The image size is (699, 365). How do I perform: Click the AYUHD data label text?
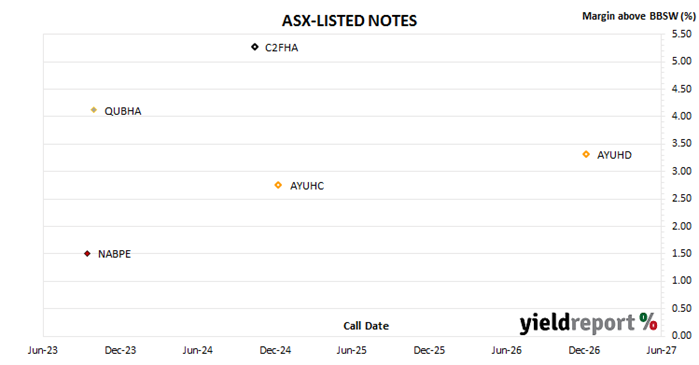pyautogui.click(x=614, y=155)
